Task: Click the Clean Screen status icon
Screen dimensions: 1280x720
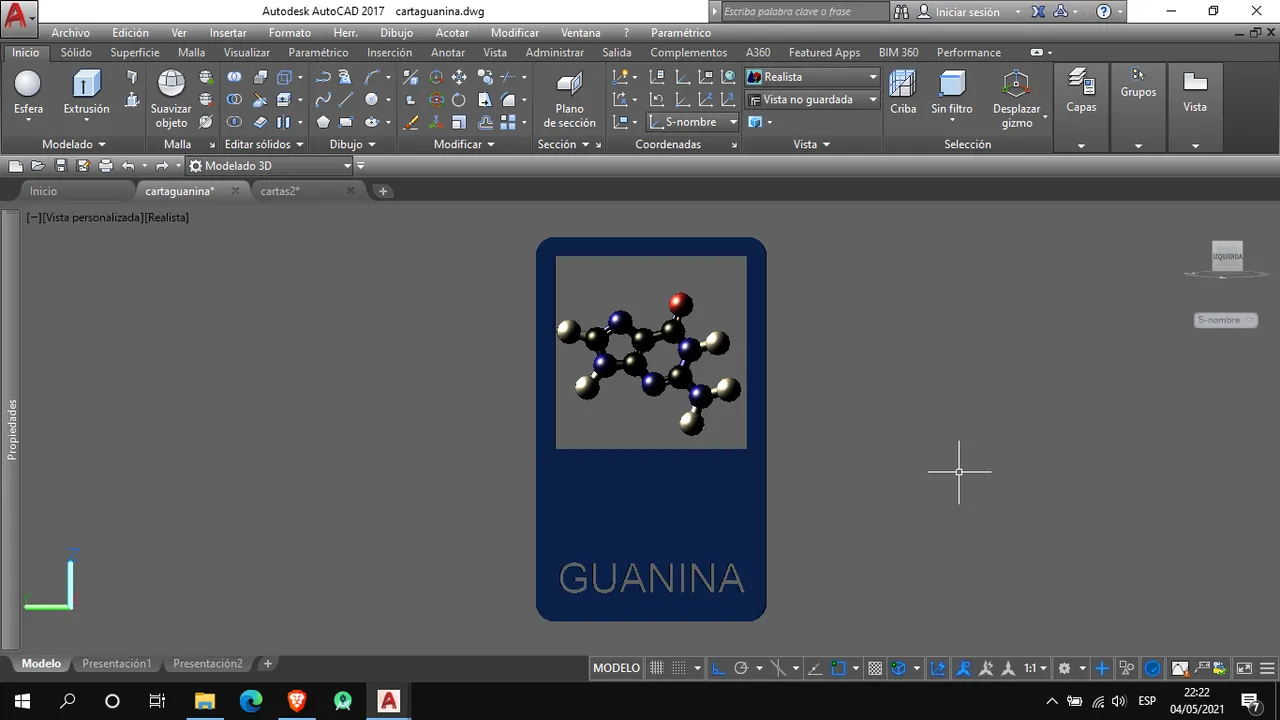Action: point(1245,668)
